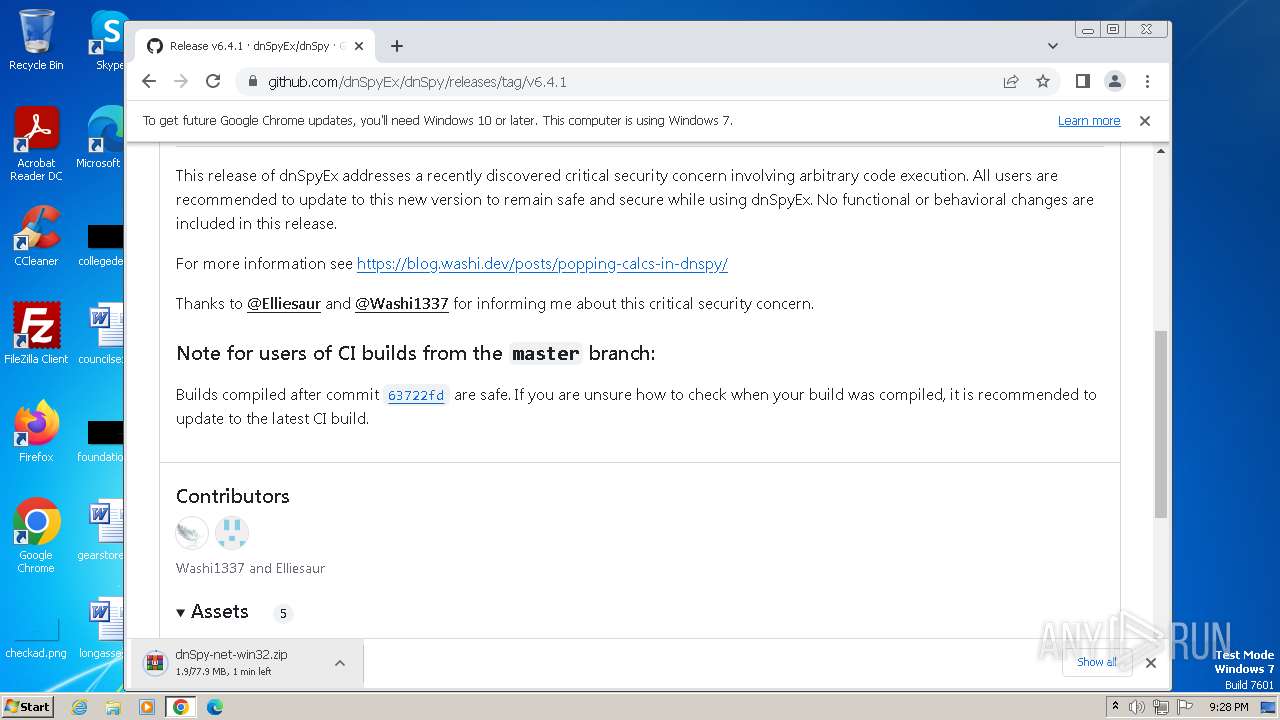The image size is (1280, 720).
Task: Click the Assets count badge 5
Action: (283, 613)
